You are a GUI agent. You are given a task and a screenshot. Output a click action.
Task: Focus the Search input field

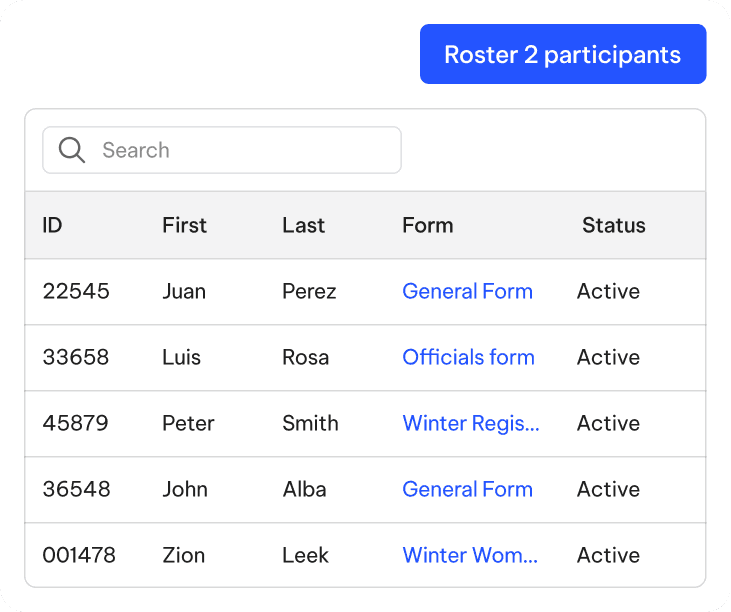pos(222,150)
